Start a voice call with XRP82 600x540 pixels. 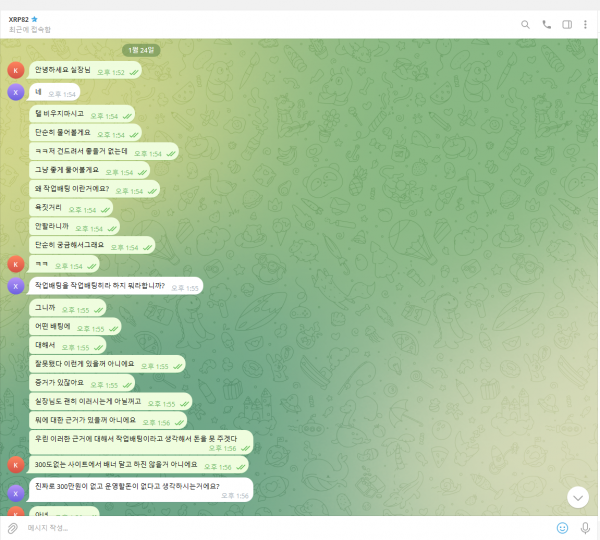coord(546,24)
